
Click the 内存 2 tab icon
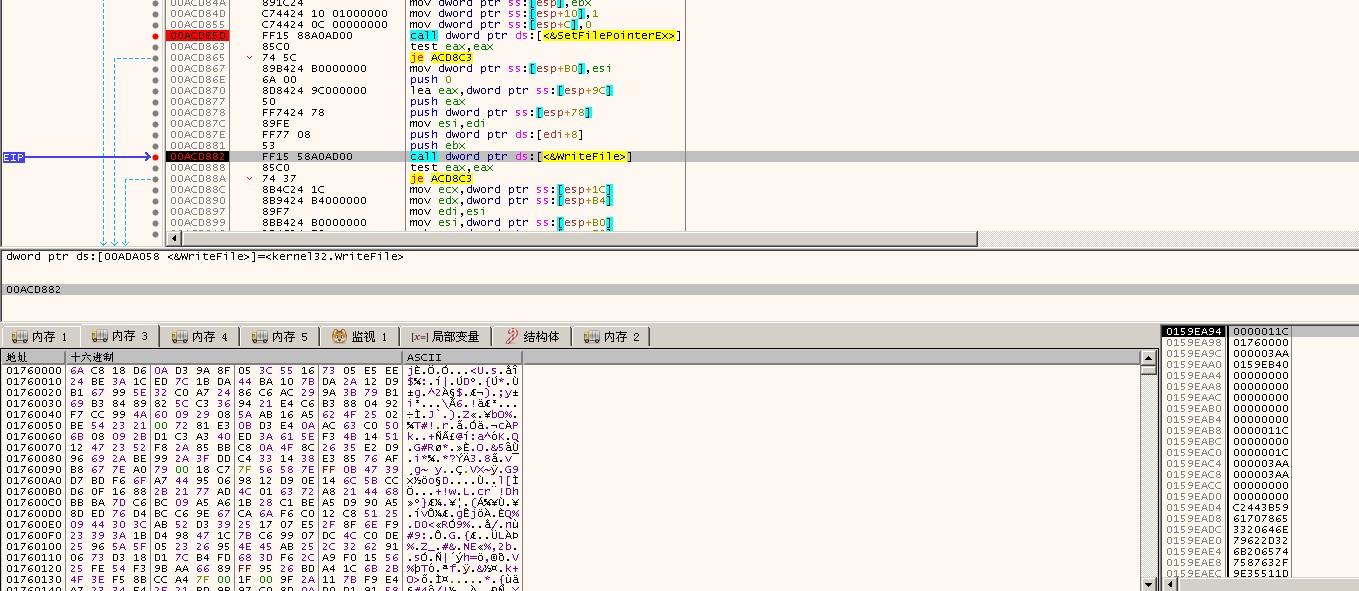pos(592,337)
